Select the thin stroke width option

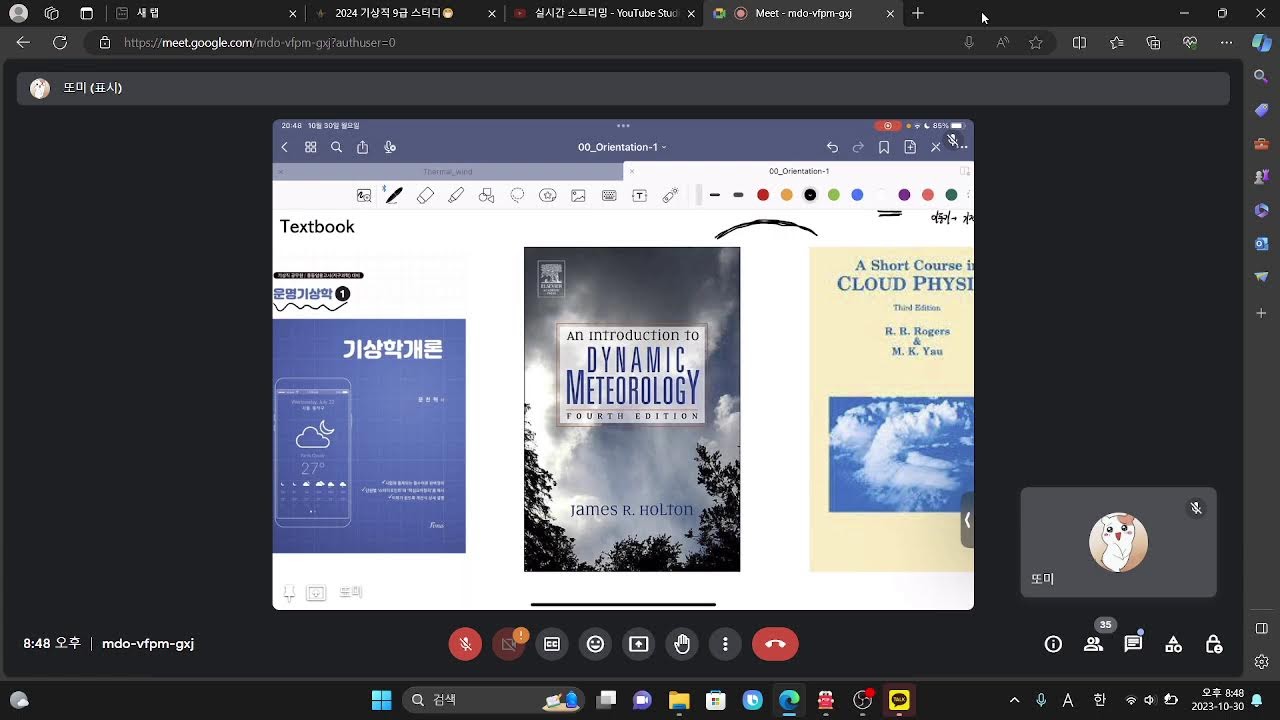(715, 195)
